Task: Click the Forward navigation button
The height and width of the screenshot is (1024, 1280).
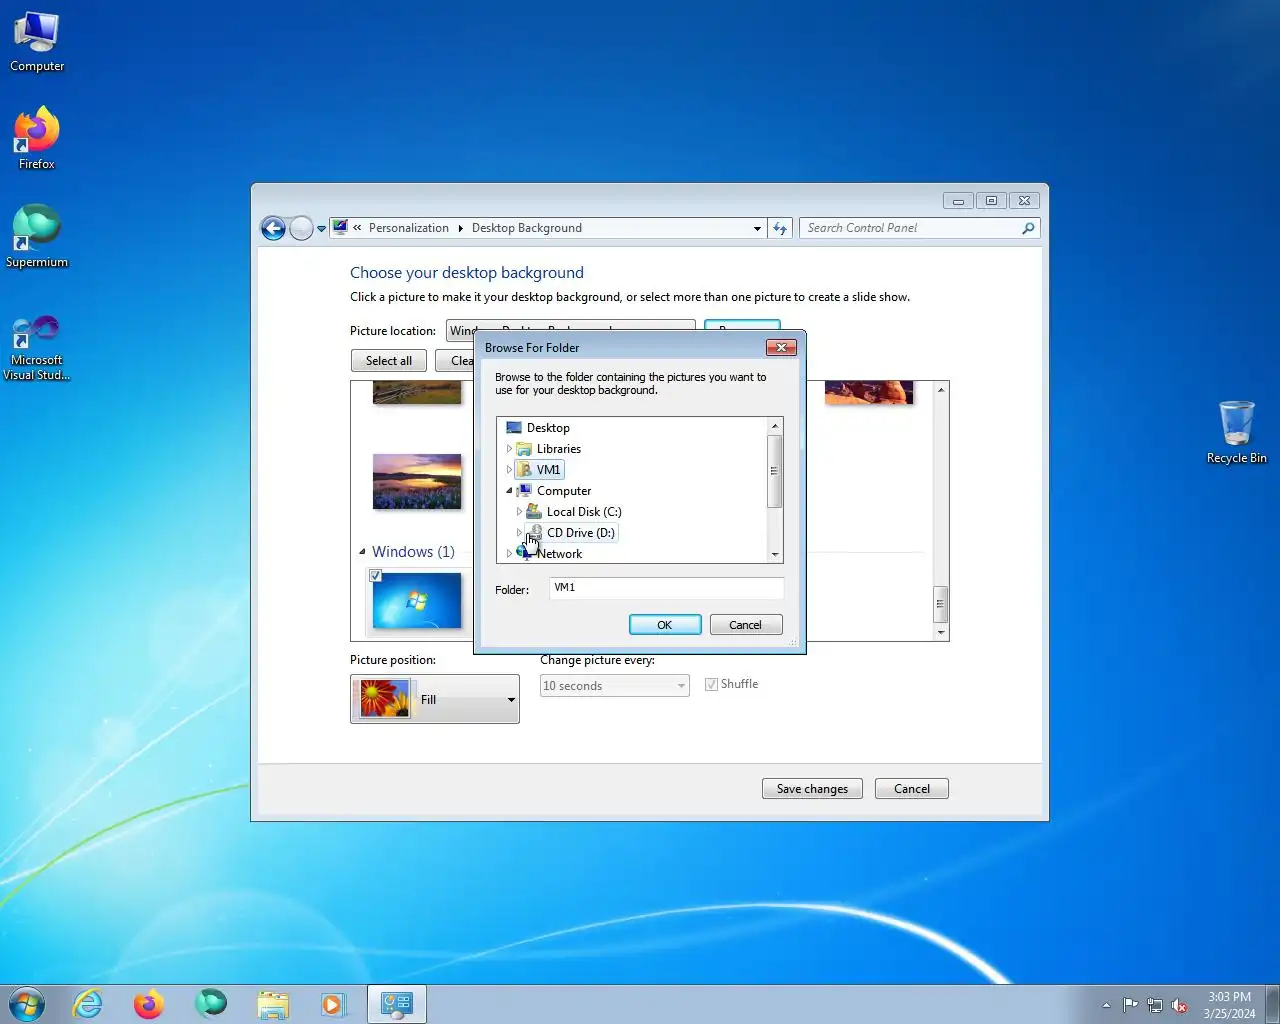Action: tap(301, 228)
